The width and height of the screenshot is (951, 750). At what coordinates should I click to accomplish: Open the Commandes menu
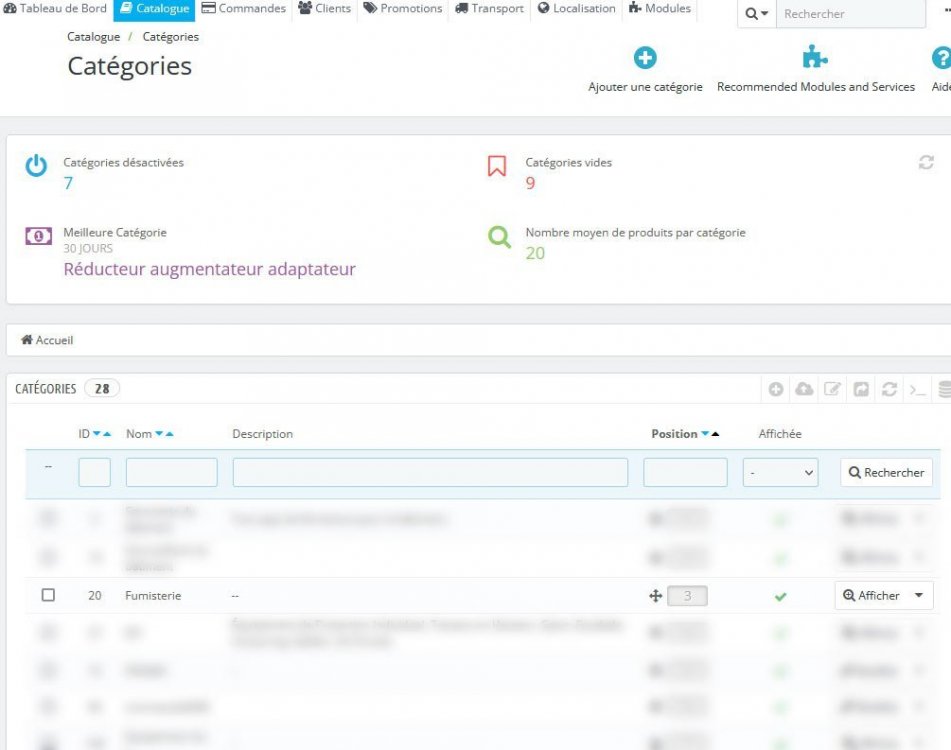[x=243, y=8]
